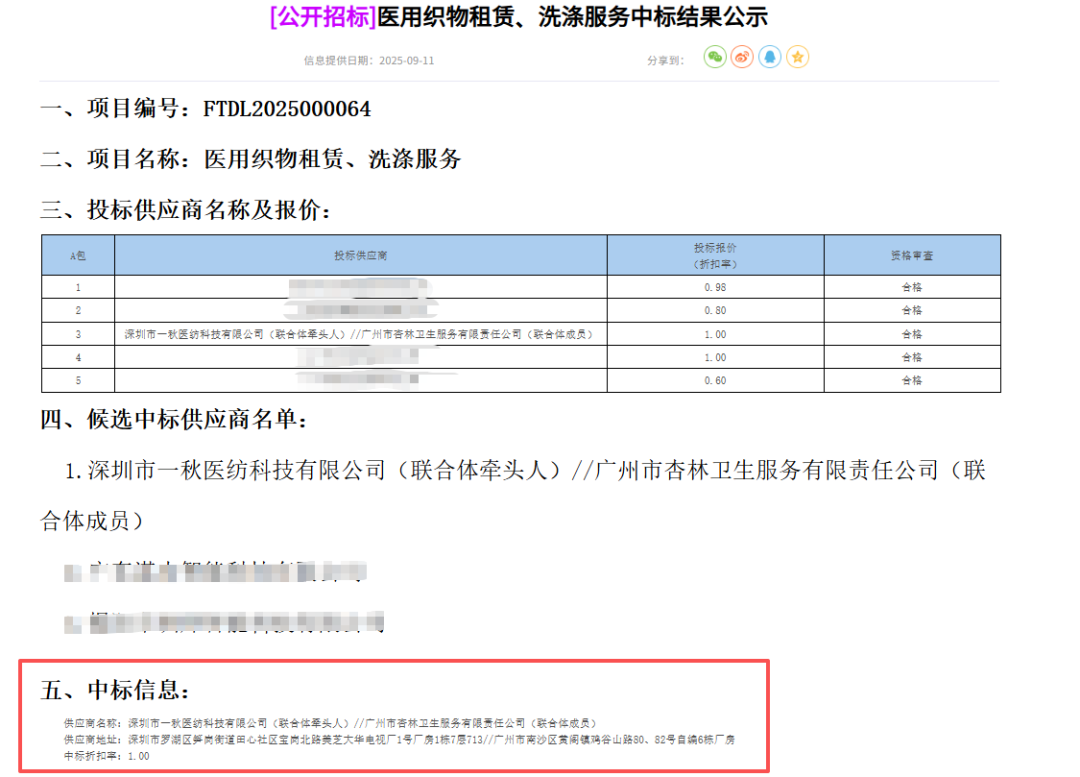Click the 投标报价(折扣率) column header
This screenshot has width=1080, height=777.
pos(715,256)
